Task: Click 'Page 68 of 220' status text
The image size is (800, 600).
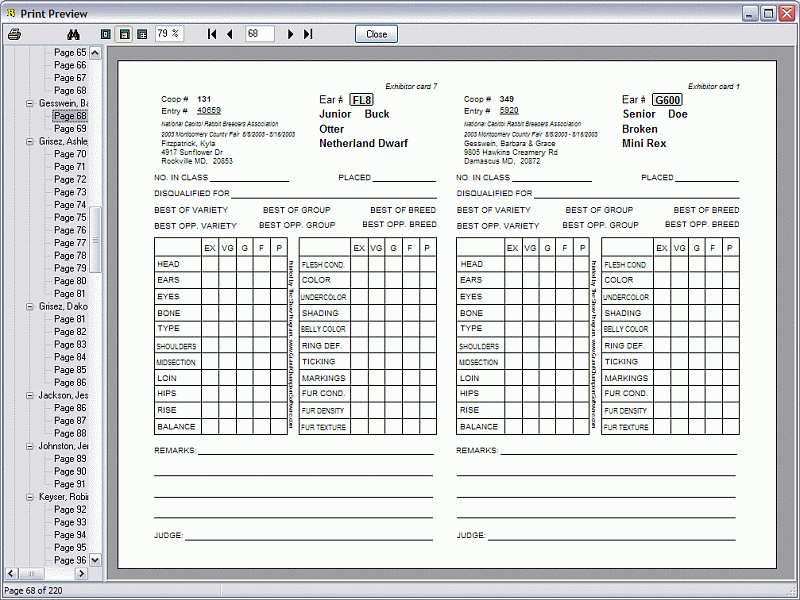Action: pos(33,590)
